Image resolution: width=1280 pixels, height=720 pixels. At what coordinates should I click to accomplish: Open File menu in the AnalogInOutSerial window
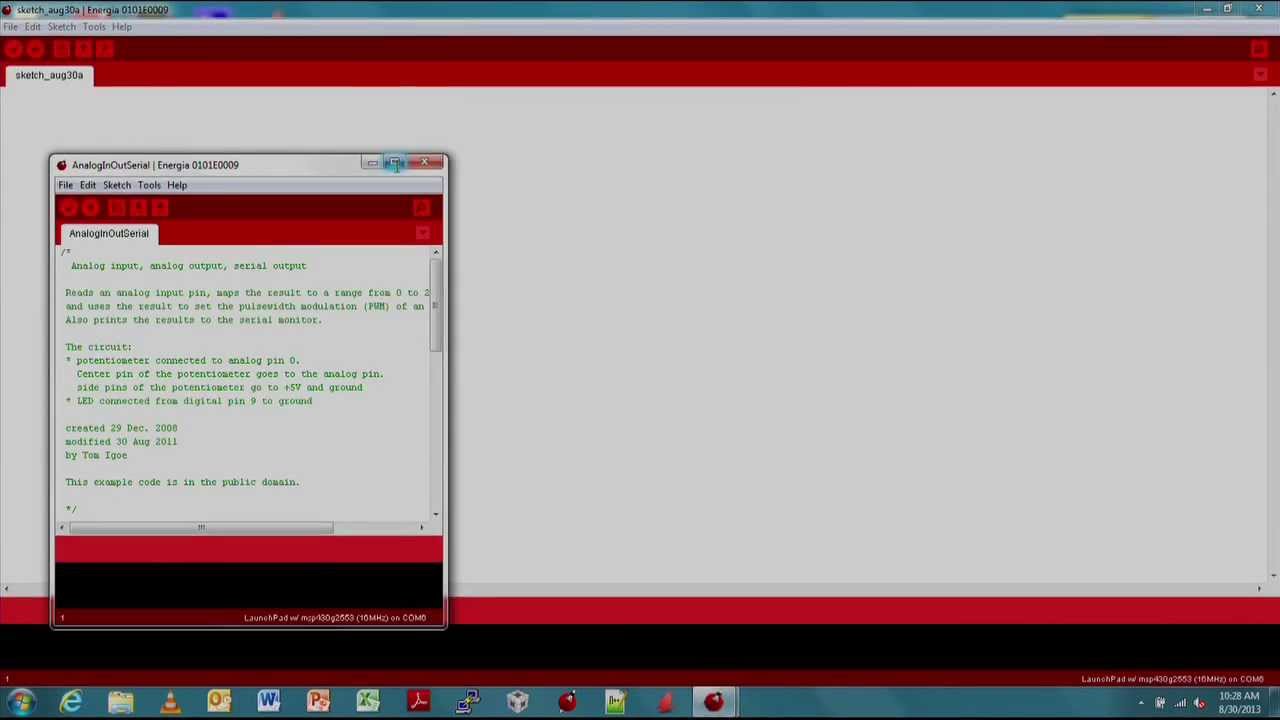click(x=65, y=185)
